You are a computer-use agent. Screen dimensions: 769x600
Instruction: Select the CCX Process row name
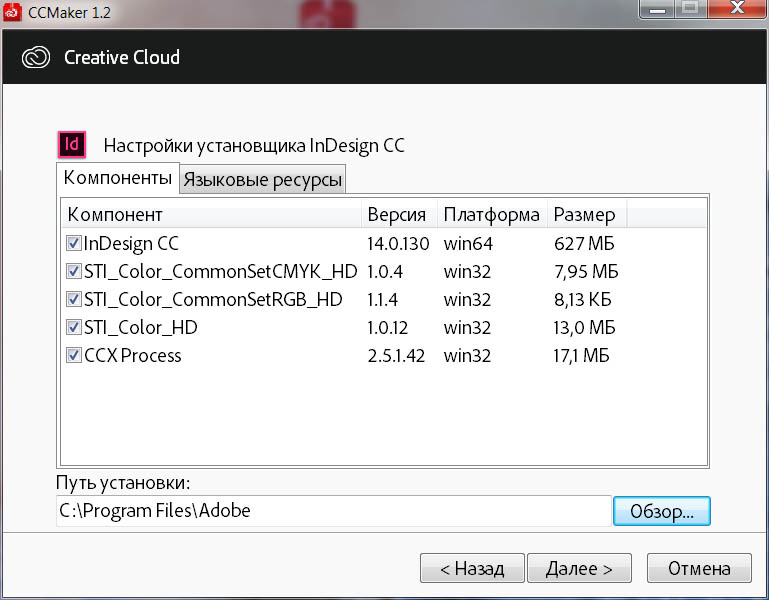pos(132,355)
